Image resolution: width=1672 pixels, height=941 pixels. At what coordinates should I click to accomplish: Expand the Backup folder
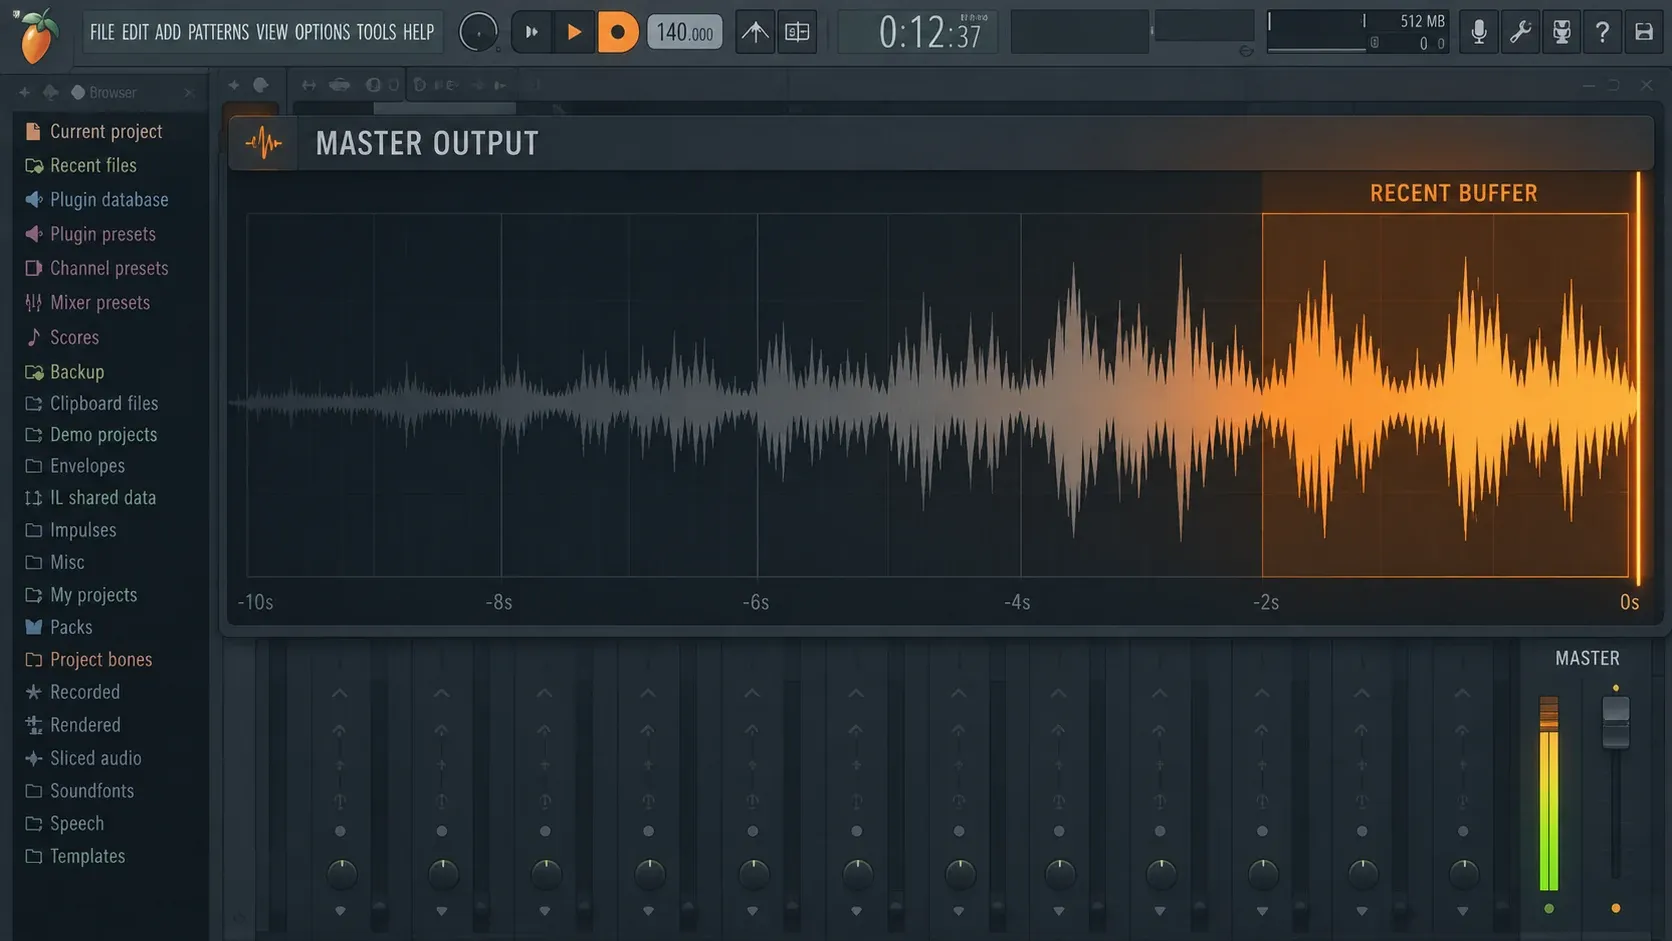tap(64, 371)
